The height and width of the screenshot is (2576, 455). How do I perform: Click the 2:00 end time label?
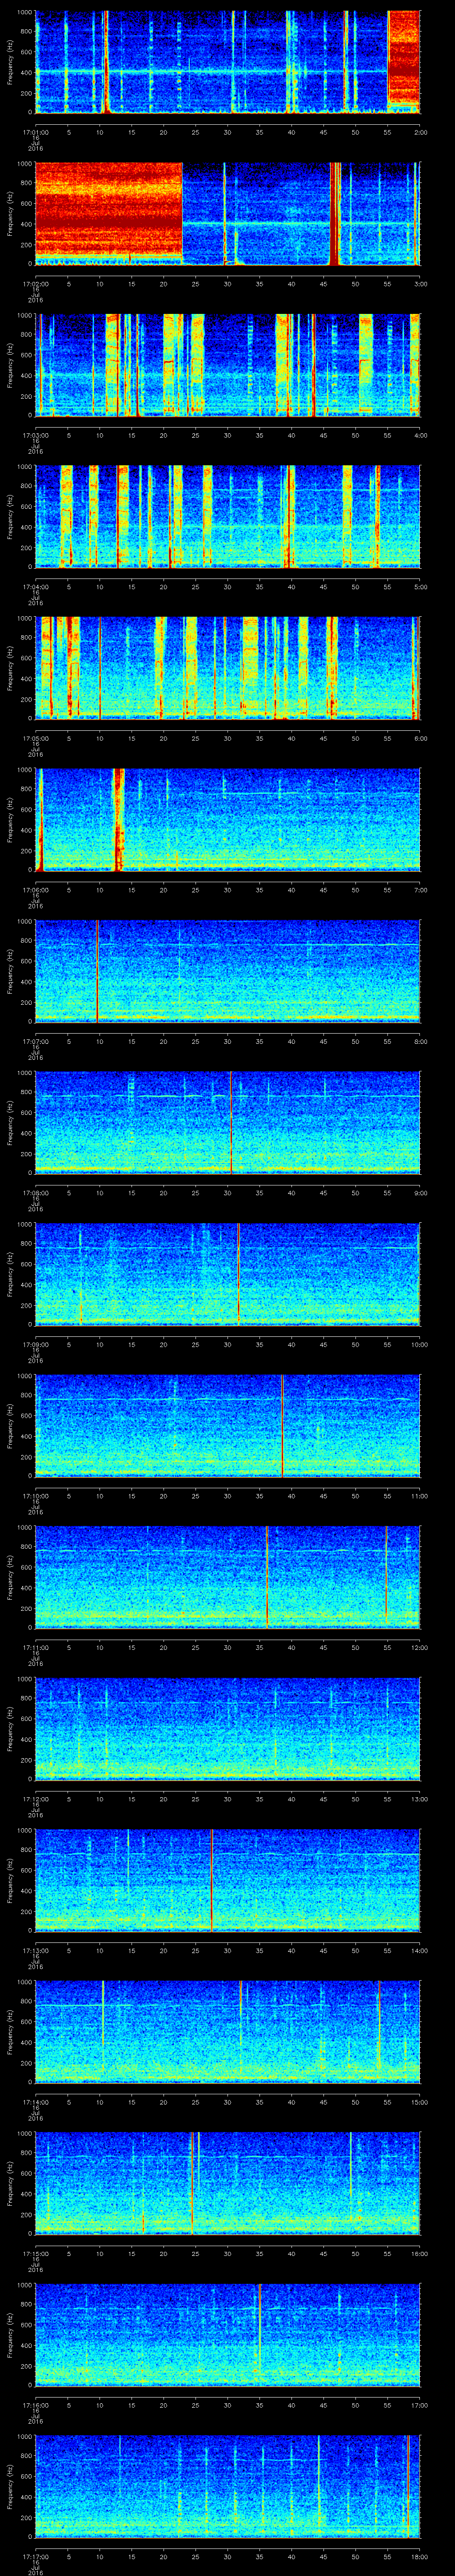tap(420, 131)
